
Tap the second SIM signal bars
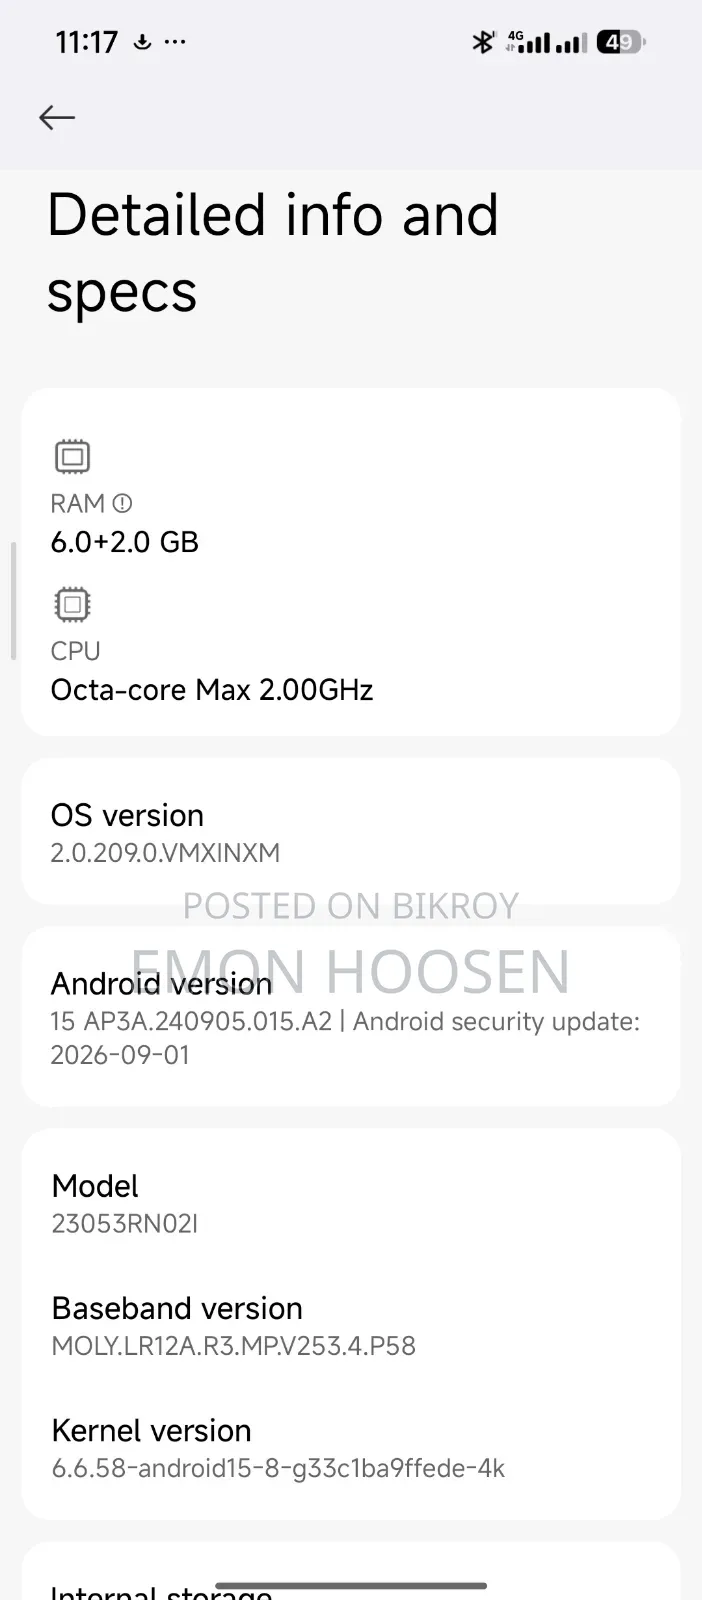pos(571,43)
